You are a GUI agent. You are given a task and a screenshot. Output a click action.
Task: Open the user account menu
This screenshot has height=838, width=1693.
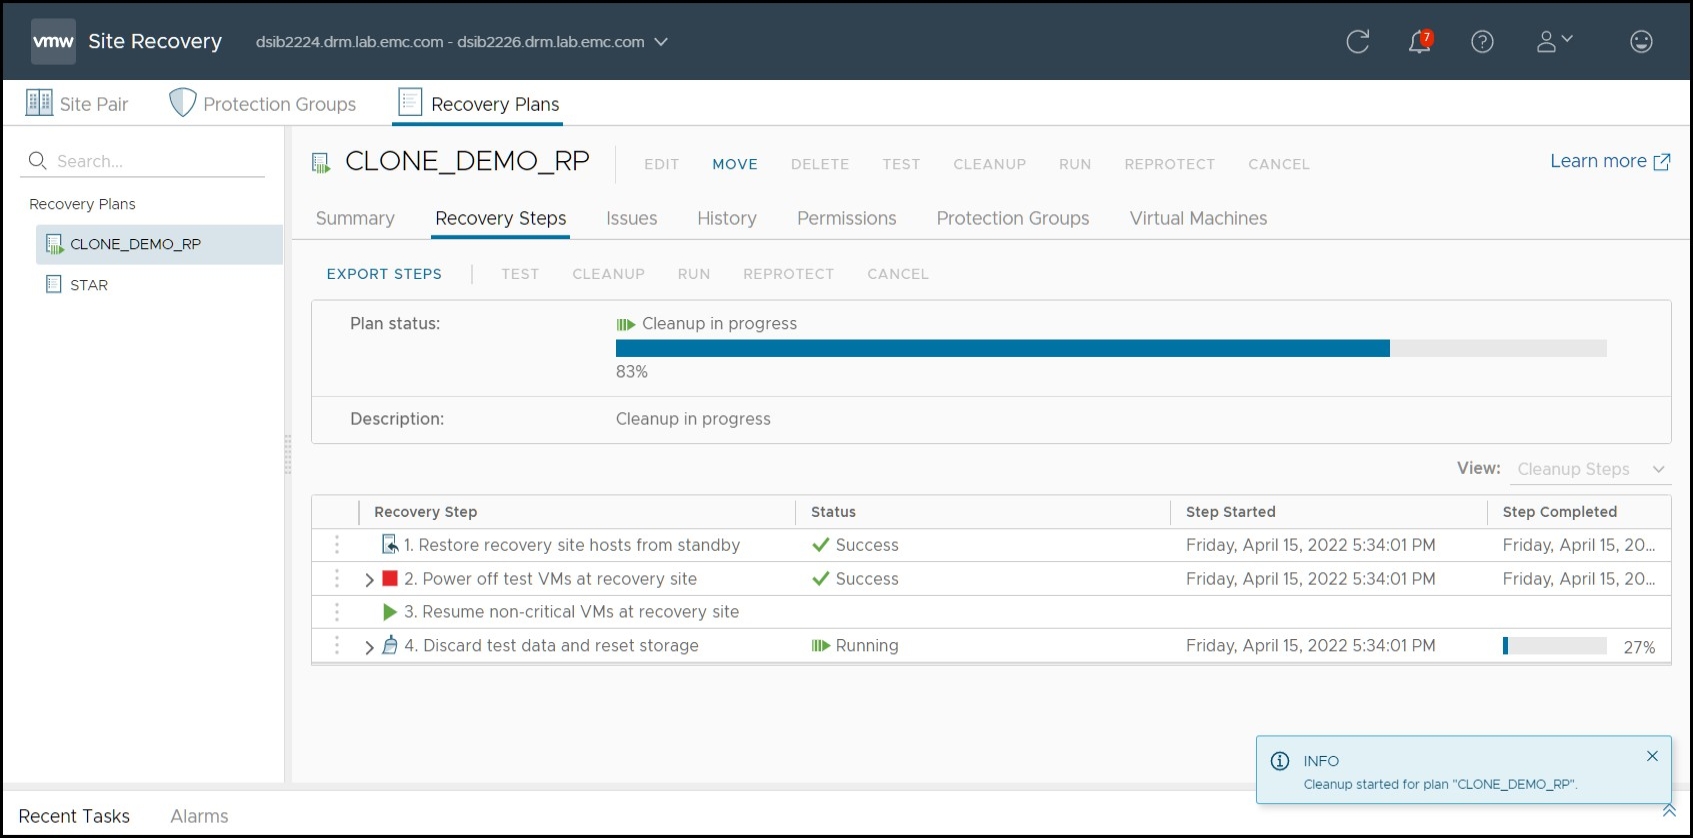[x=1555, y=41]
